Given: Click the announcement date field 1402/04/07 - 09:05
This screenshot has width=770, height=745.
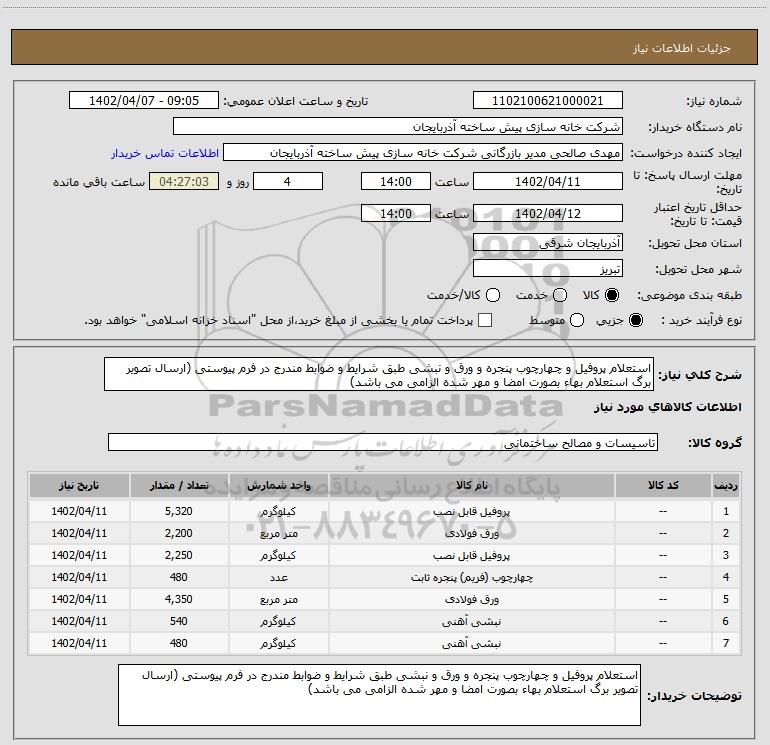Looking at the screenshot, I should pyautogui.click(x=144, y=101).
